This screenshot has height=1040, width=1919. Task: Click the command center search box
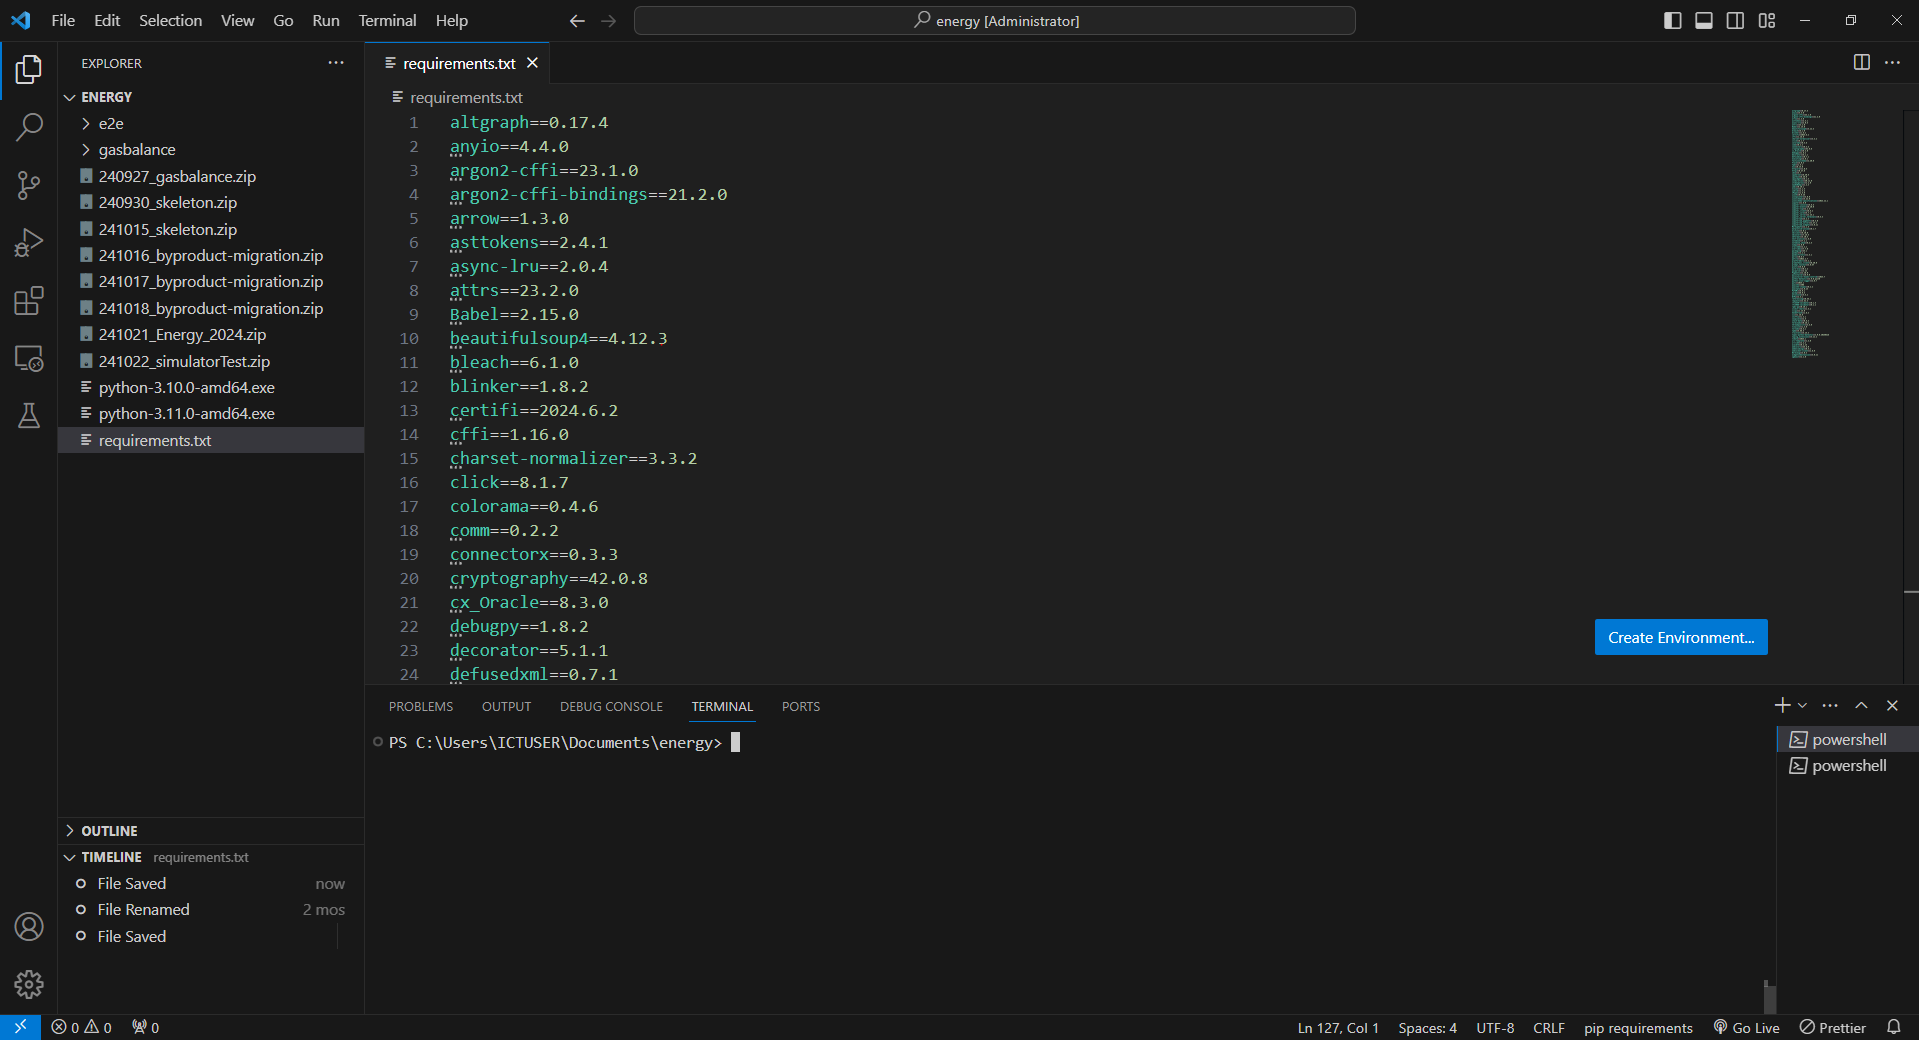[x=995, y=20]
